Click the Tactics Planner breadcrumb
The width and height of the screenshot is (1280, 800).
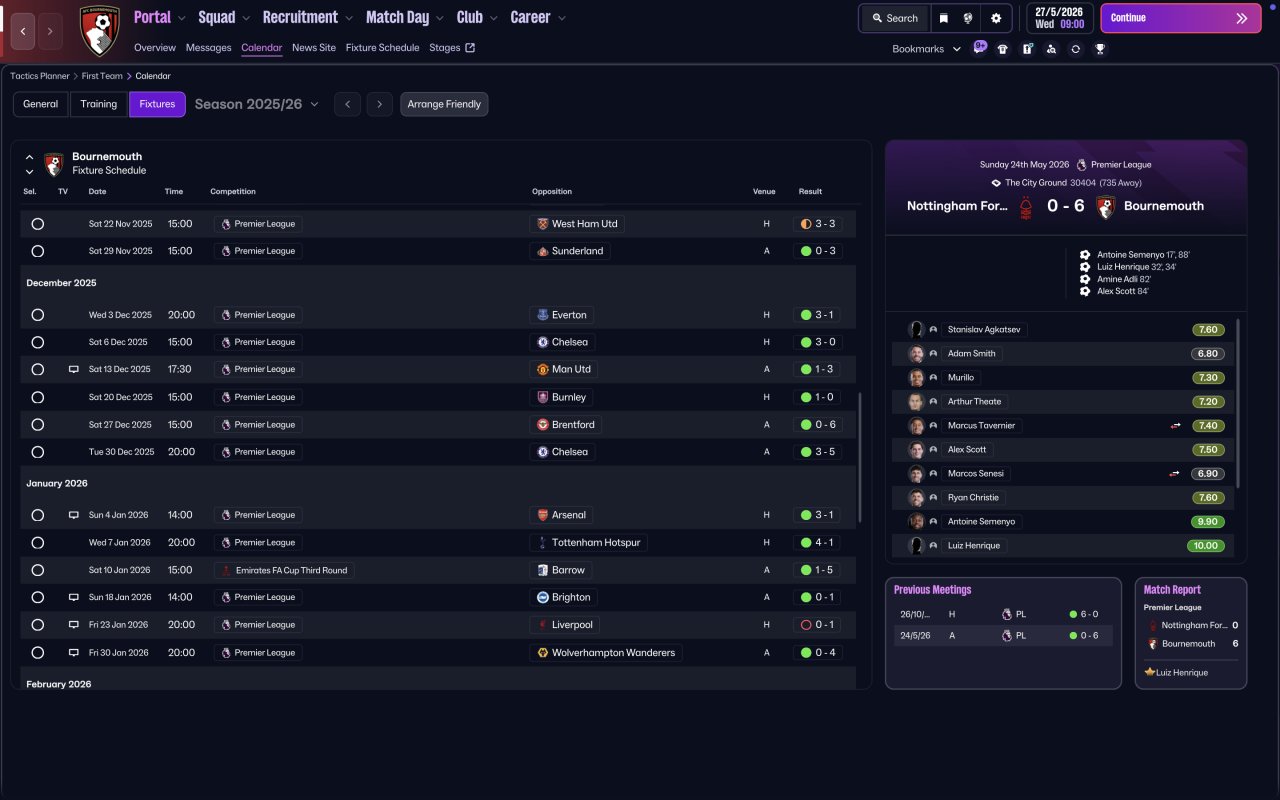coord(40,76)
